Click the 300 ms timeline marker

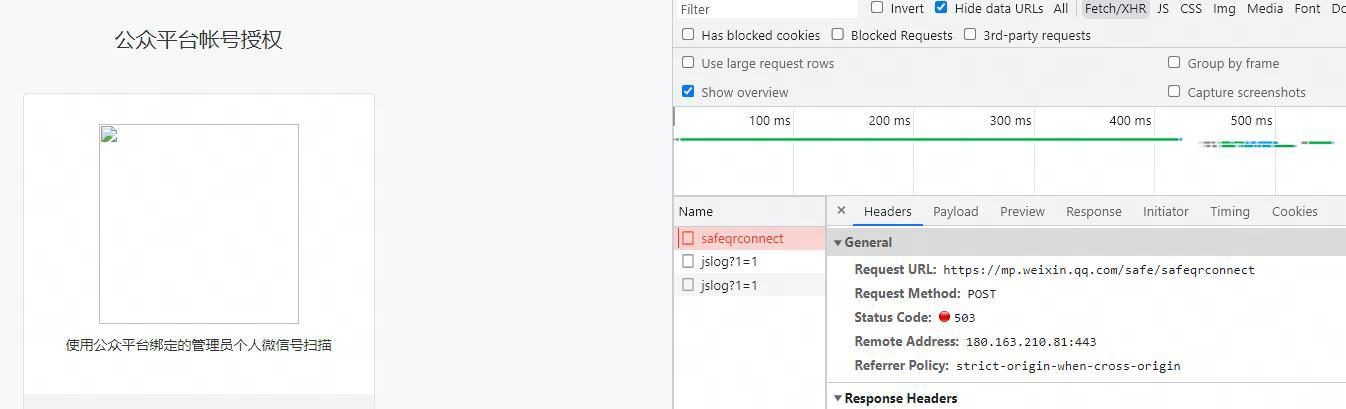point(1010,120)
